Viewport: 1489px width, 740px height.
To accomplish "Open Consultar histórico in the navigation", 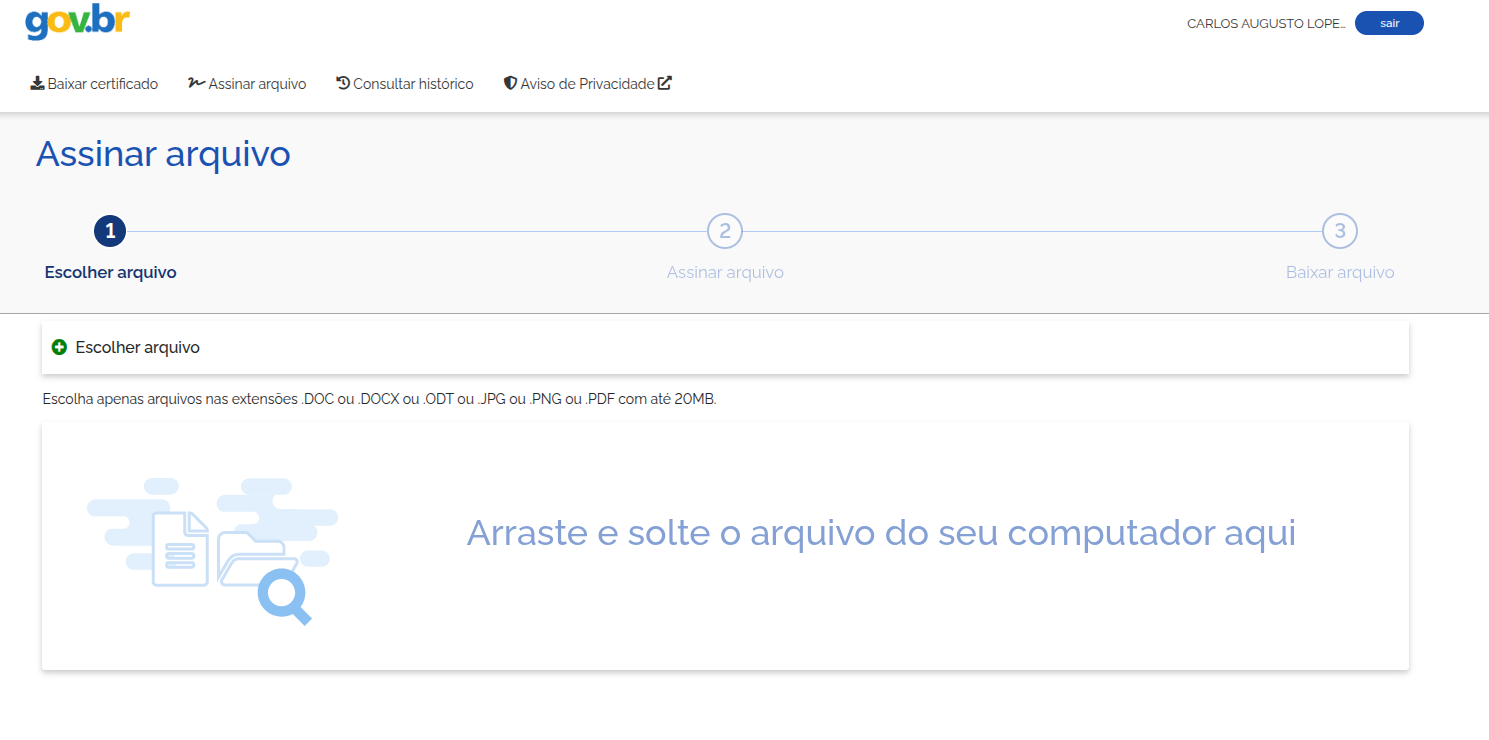I will [x=405, y=84].
